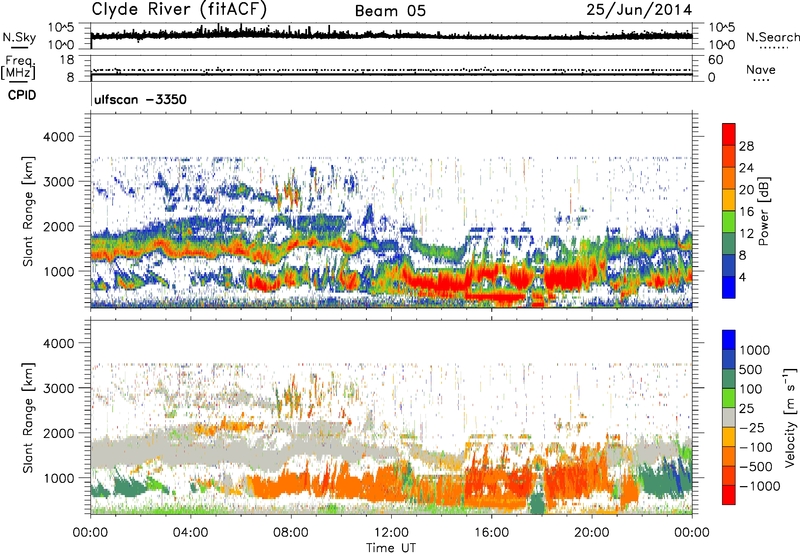The image size is (800, 554).
Task: Click the blue bottom segment of power colorbar
Action: (x=729, y=287)
